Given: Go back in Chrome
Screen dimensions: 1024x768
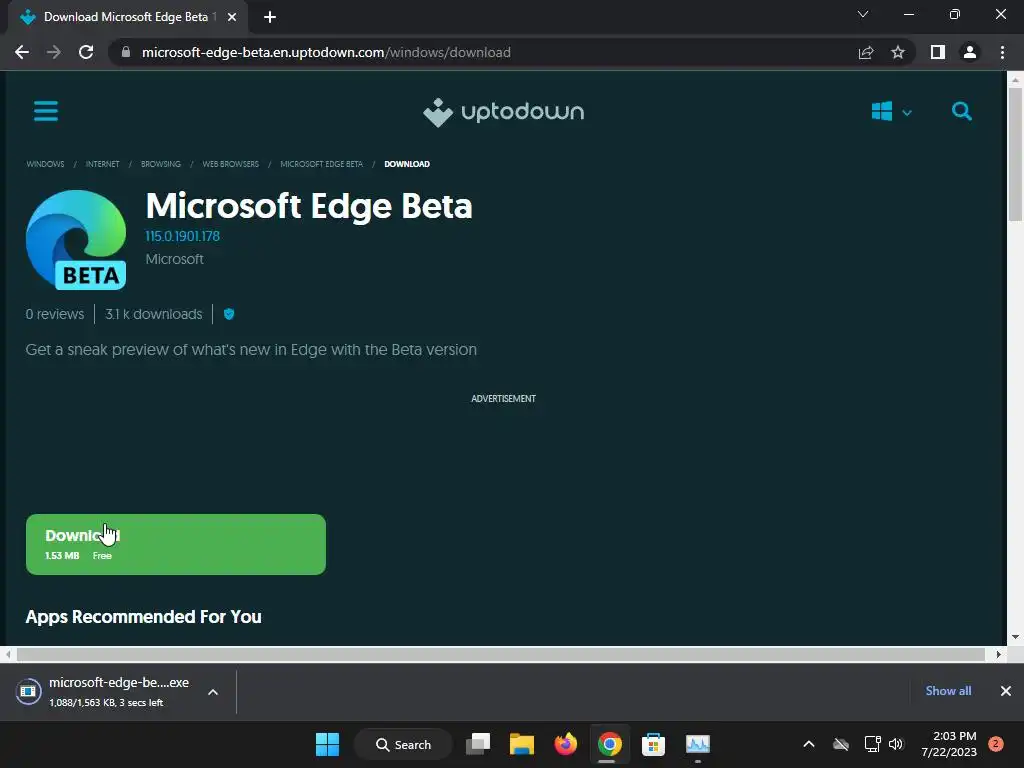Looking at the screenshot, I should 22,52.
